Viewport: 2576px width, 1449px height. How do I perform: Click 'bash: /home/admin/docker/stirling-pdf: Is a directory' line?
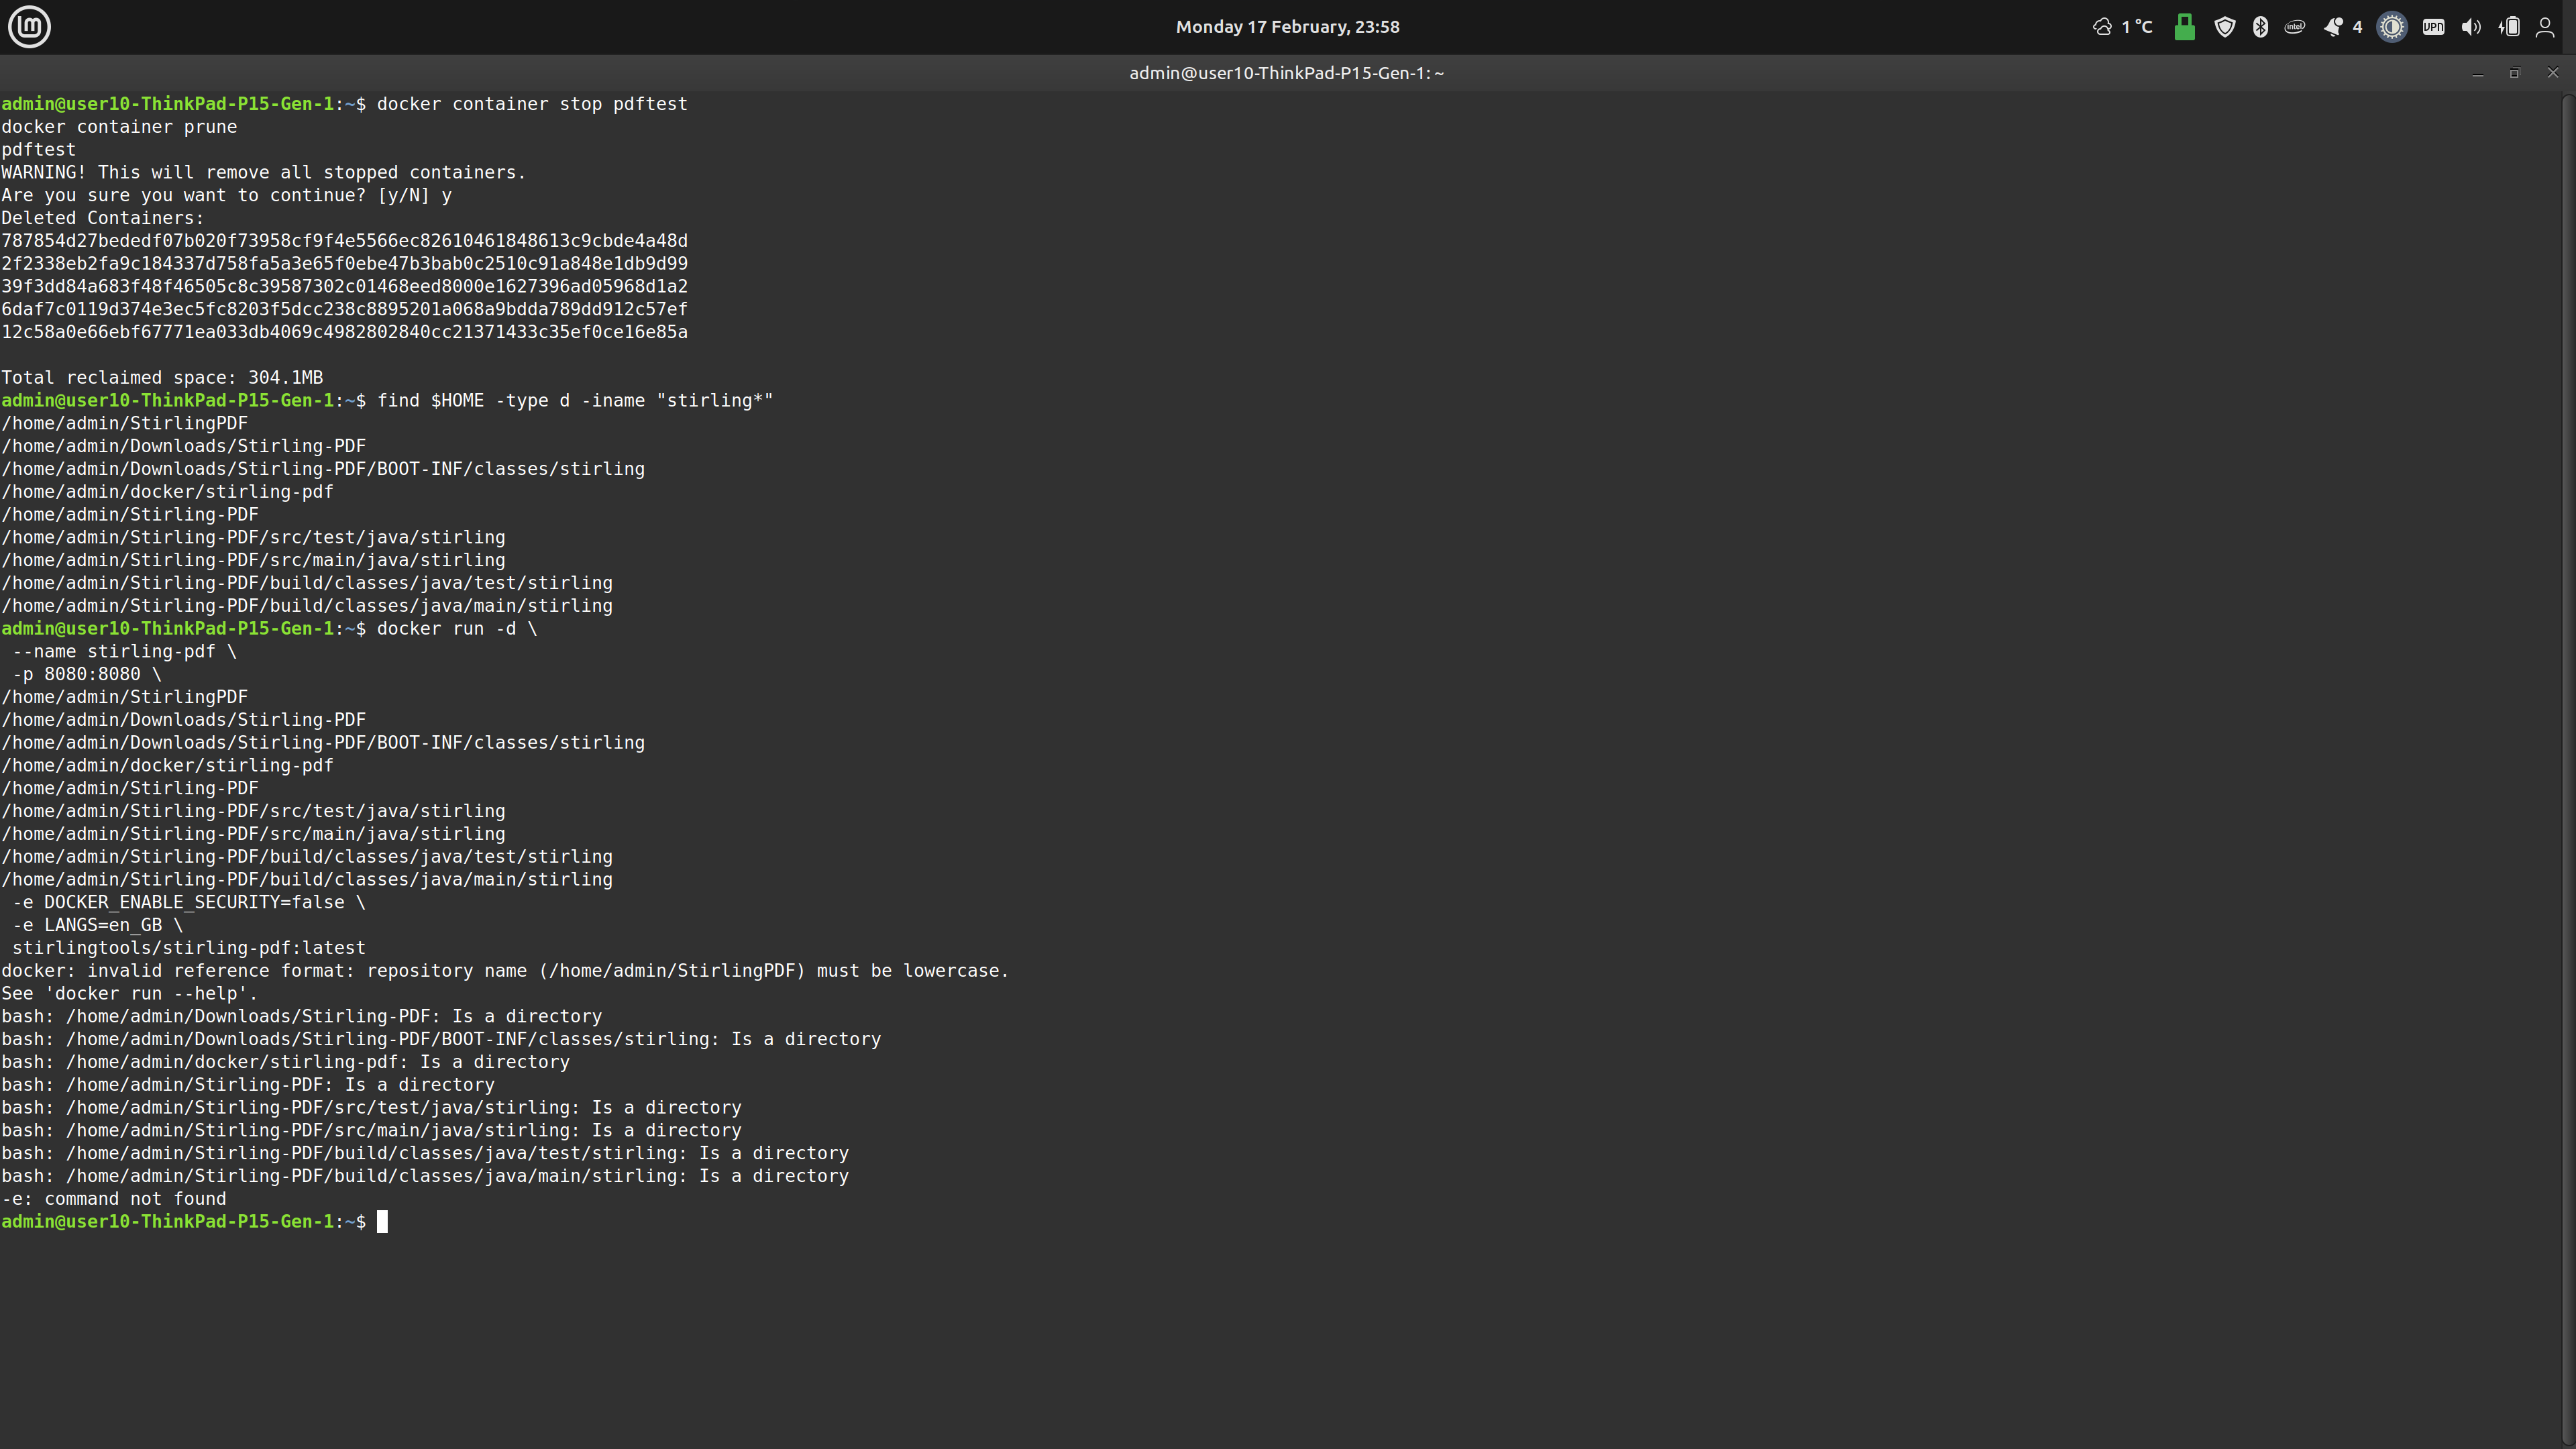tap(285, 1062)
